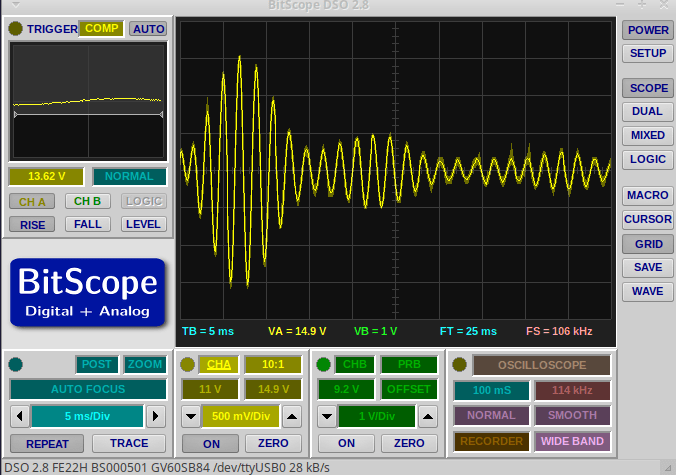Click the REPEAT button
The width and height of the screenshot is (676, 475).
tap(47, 444)
